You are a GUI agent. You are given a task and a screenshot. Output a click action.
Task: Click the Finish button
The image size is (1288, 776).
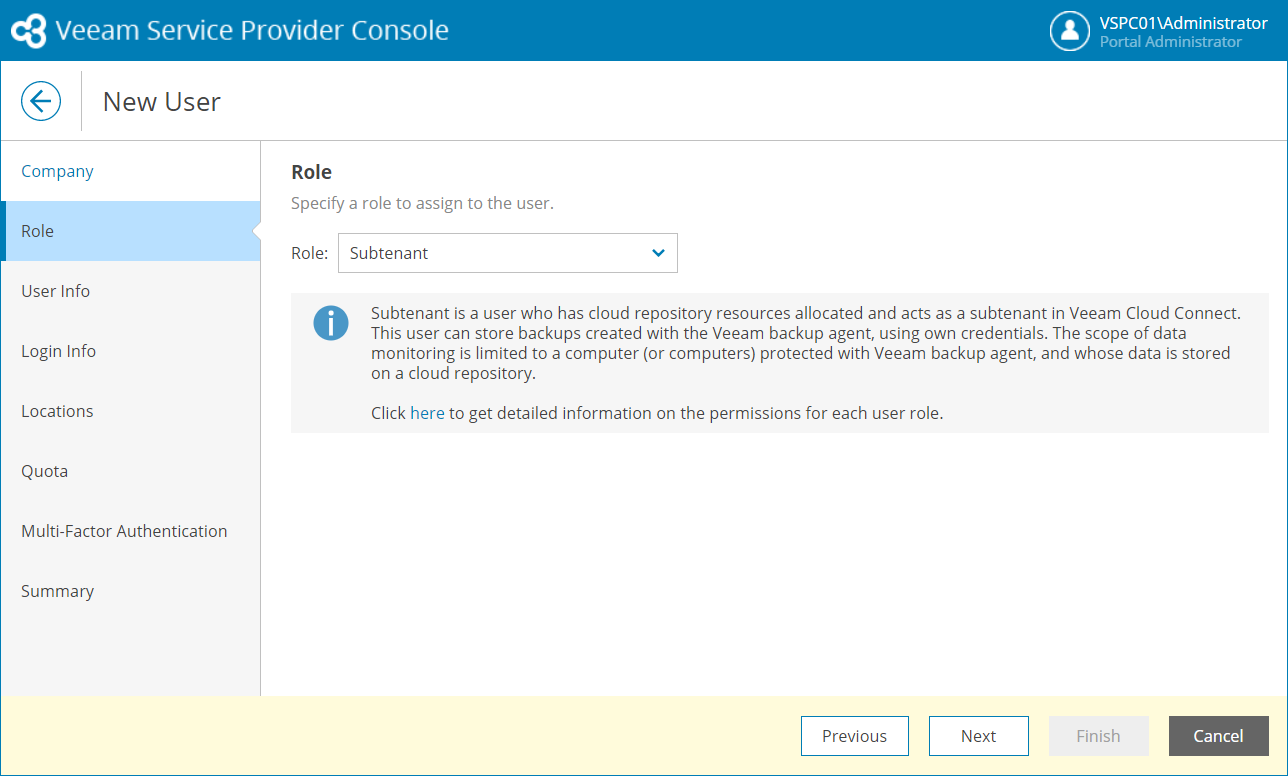1098,736
